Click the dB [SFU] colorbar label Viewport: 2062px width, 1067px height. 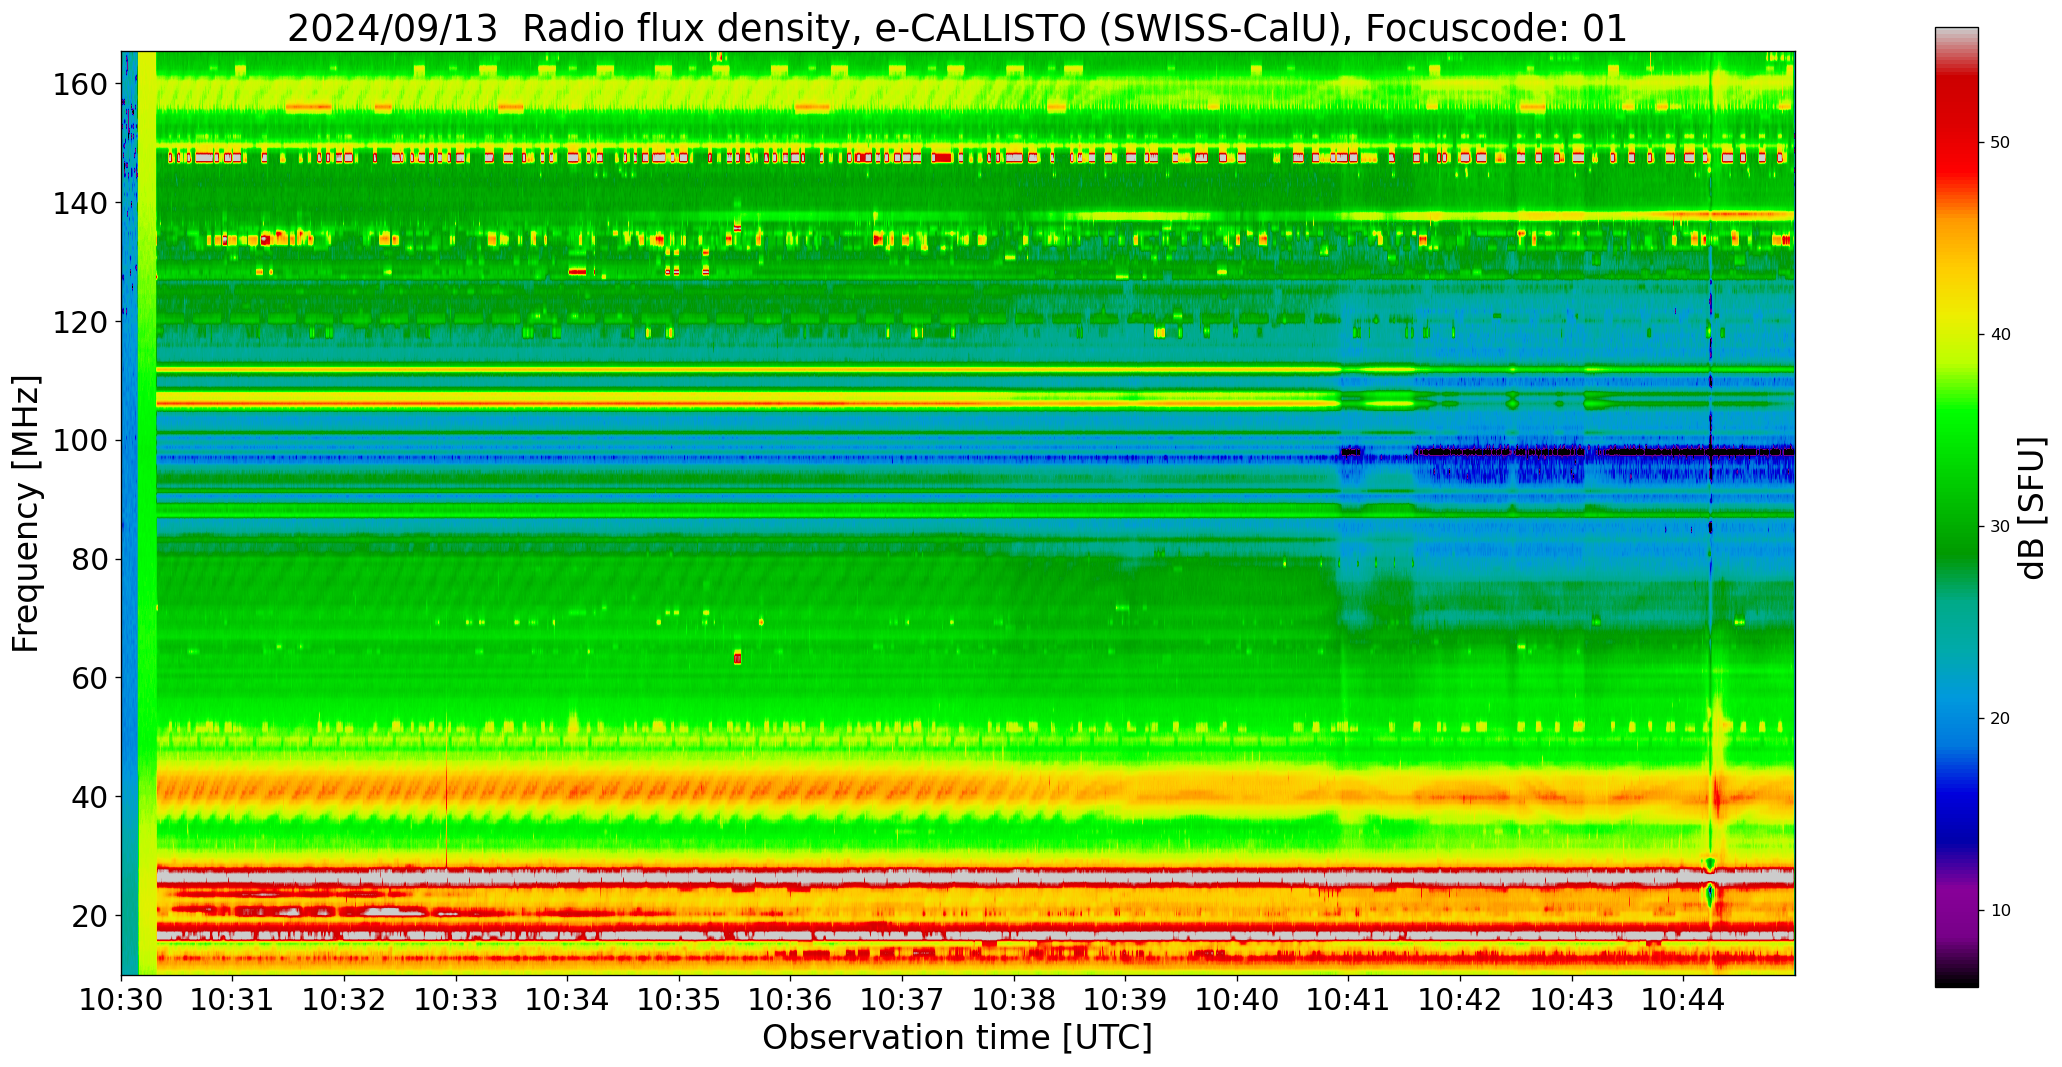[x=2031, y=508]
